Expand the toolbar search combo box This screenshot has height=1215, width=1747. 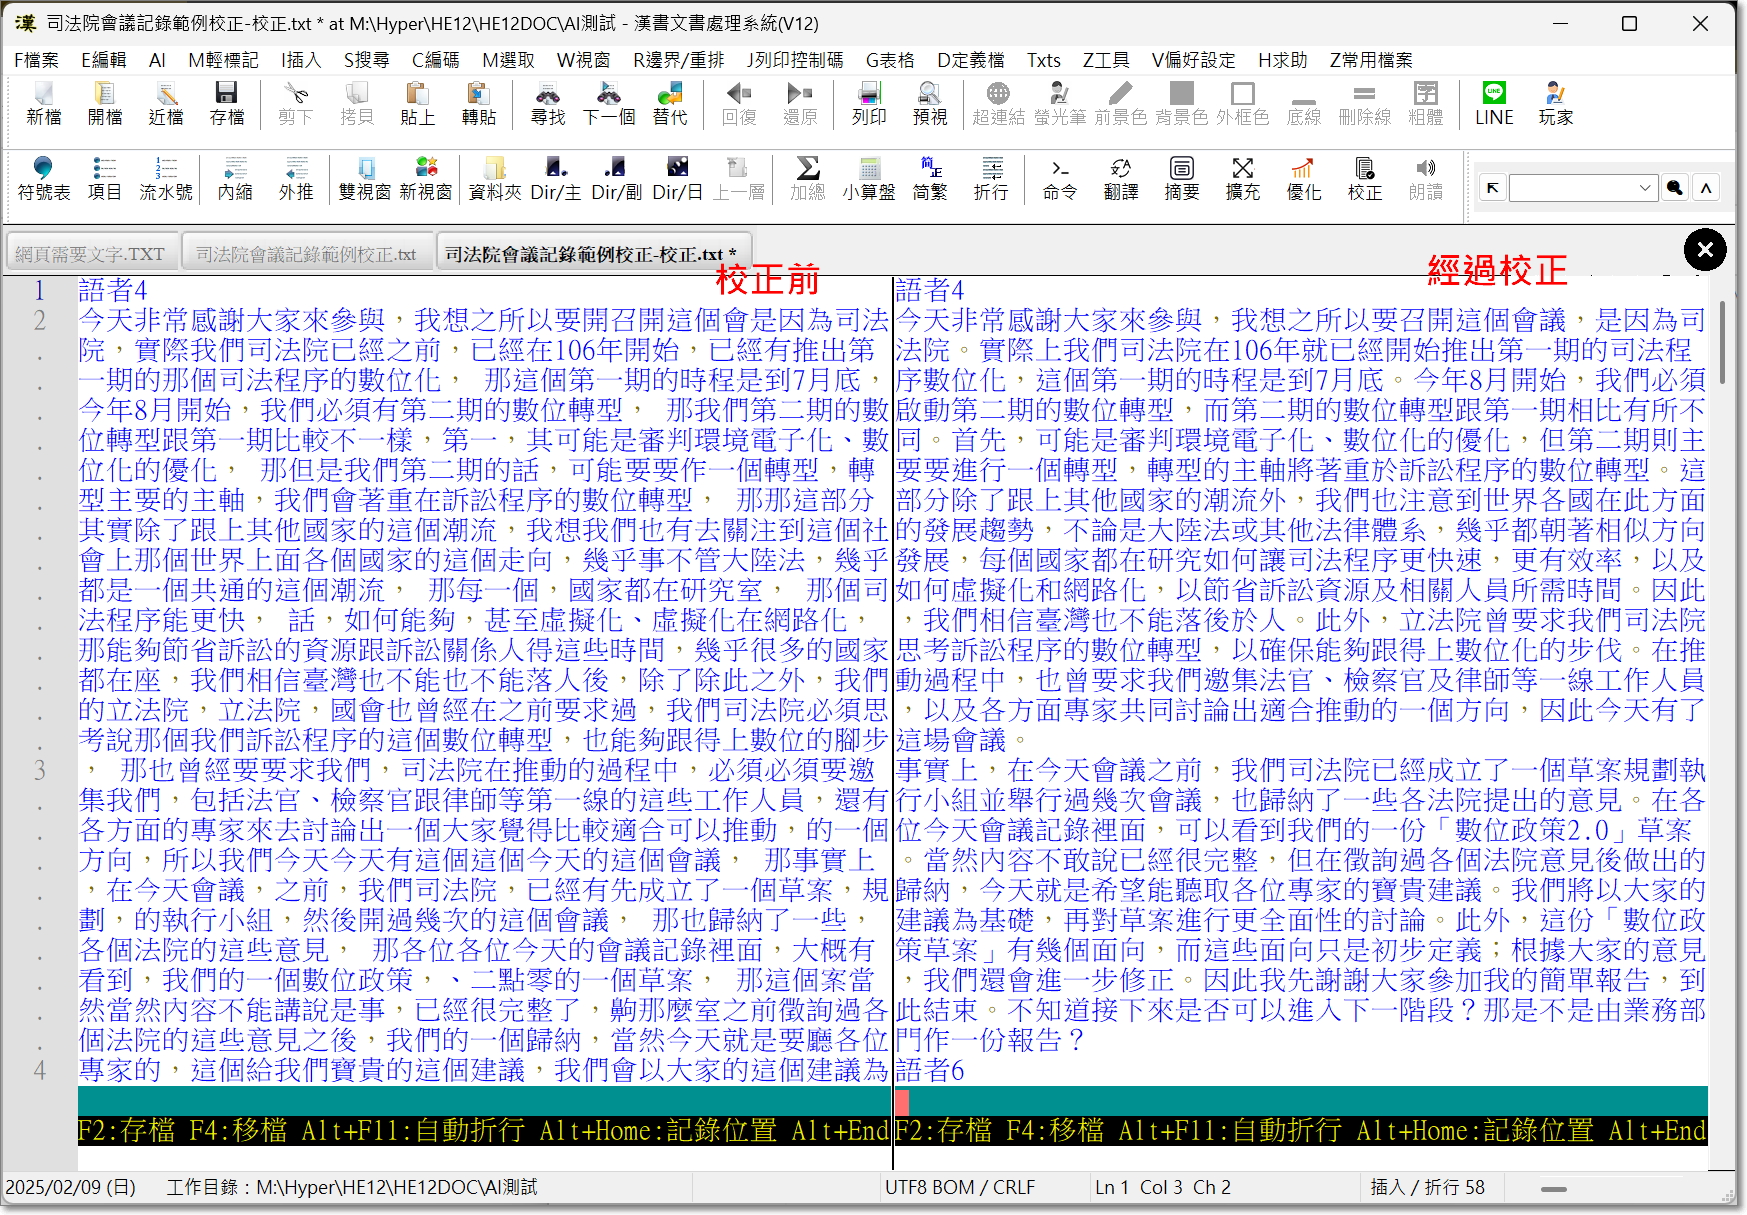1645,187
